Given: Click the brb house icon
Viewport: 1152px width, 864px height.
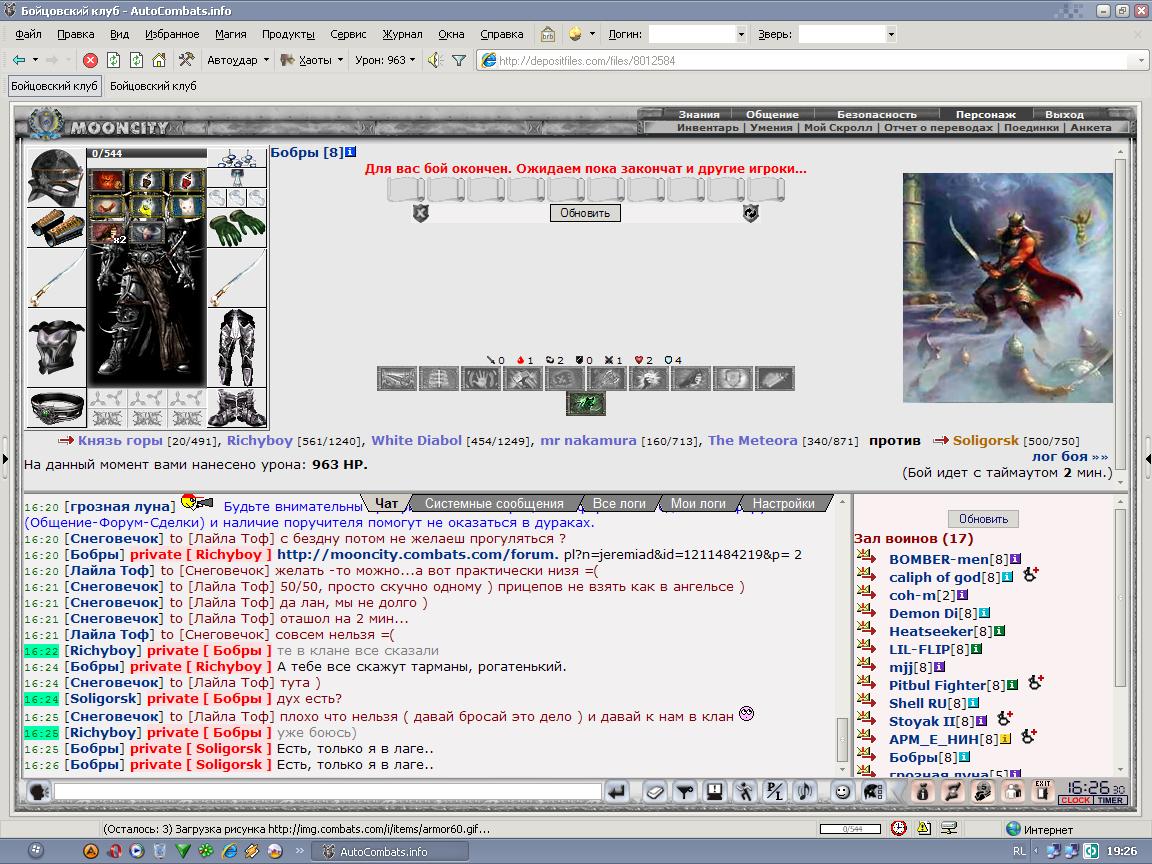Looking at the screenshot, I should [x=547, y=34].
